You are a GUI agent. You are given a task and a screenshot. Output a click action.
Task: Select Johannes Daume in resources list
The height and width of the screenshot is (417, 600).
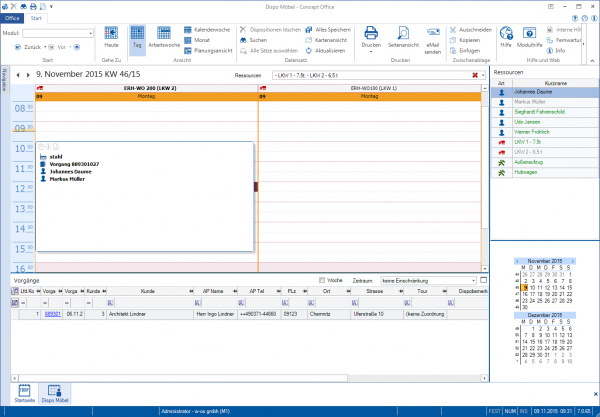pyautogui.click(x=532, y=92)
